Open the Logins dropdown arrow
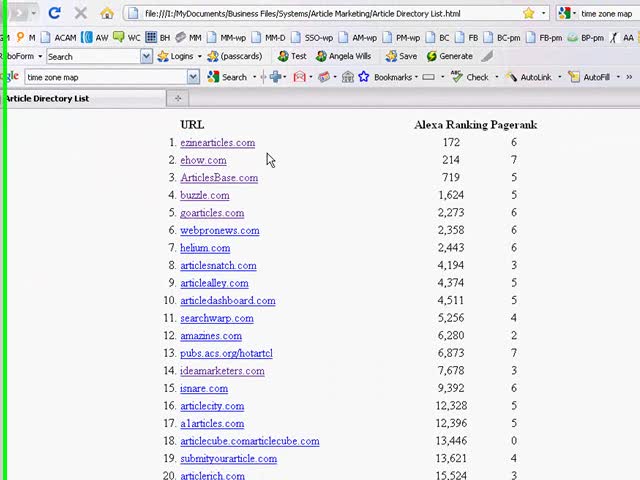The width and height of the screenshot is (640, 480). 200,56
